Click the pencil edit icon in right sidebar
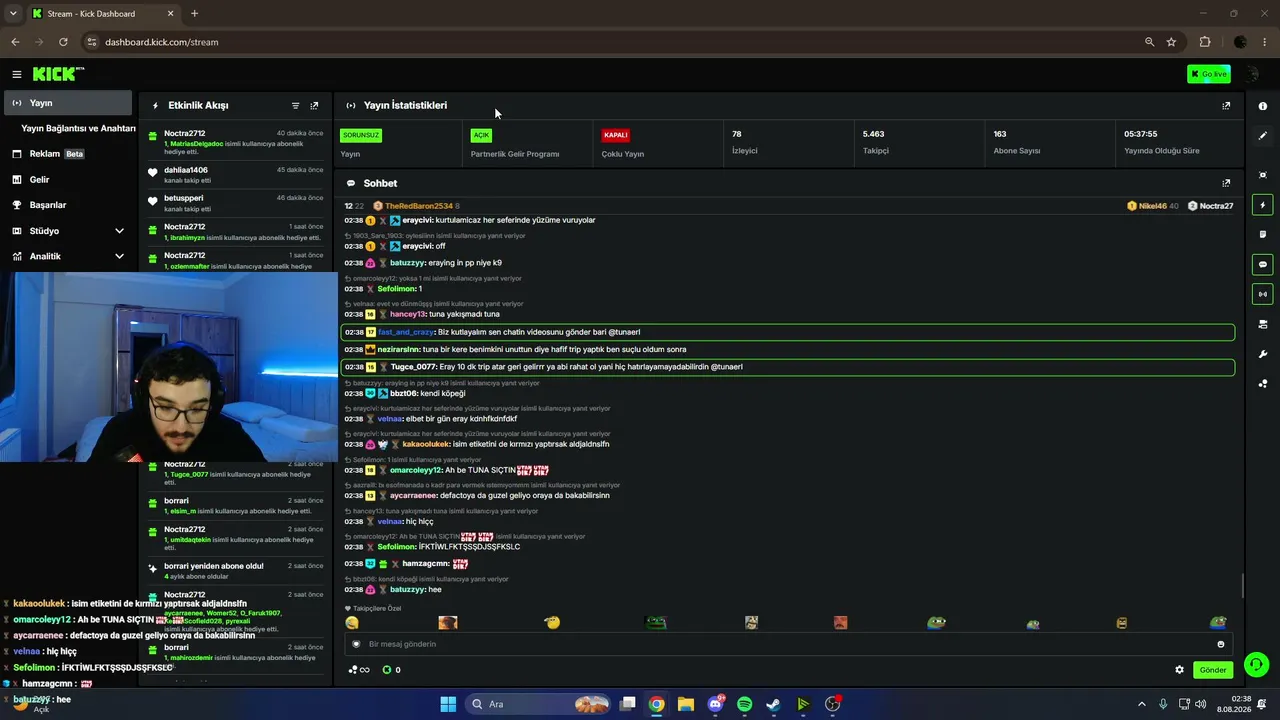Screen dimensions: 1280x720 click(1263, 135)
